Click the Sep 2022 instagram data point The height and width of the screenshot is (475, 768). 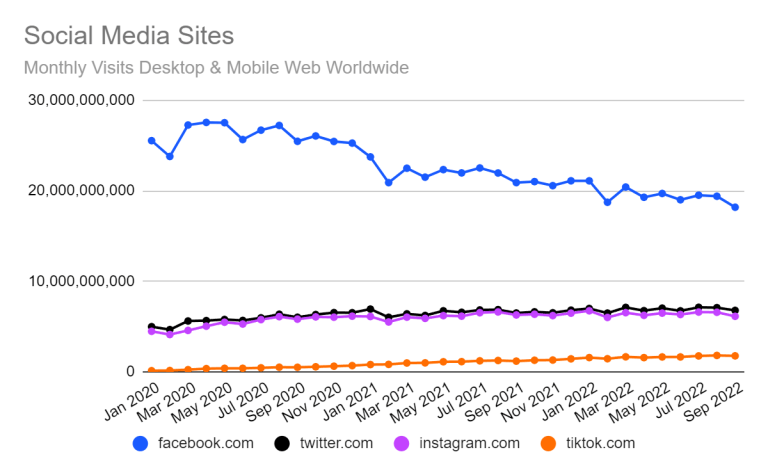click(x=735, y=316)
